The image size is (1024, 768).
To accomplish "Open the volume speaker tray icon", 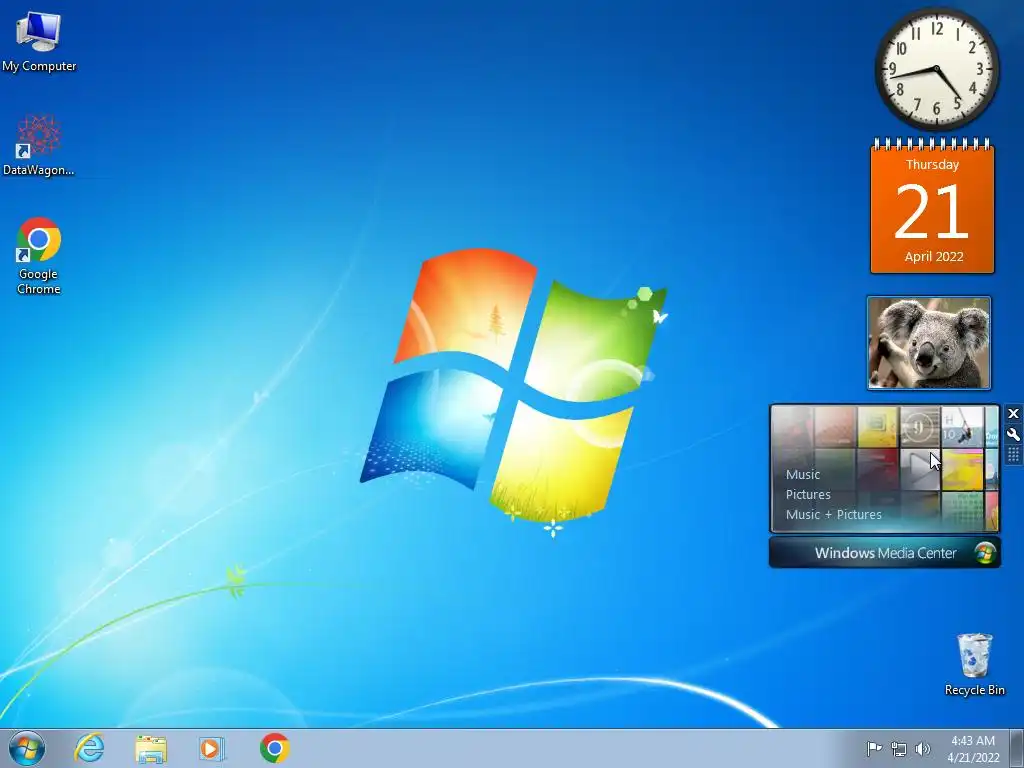I will tap(922, 749).
